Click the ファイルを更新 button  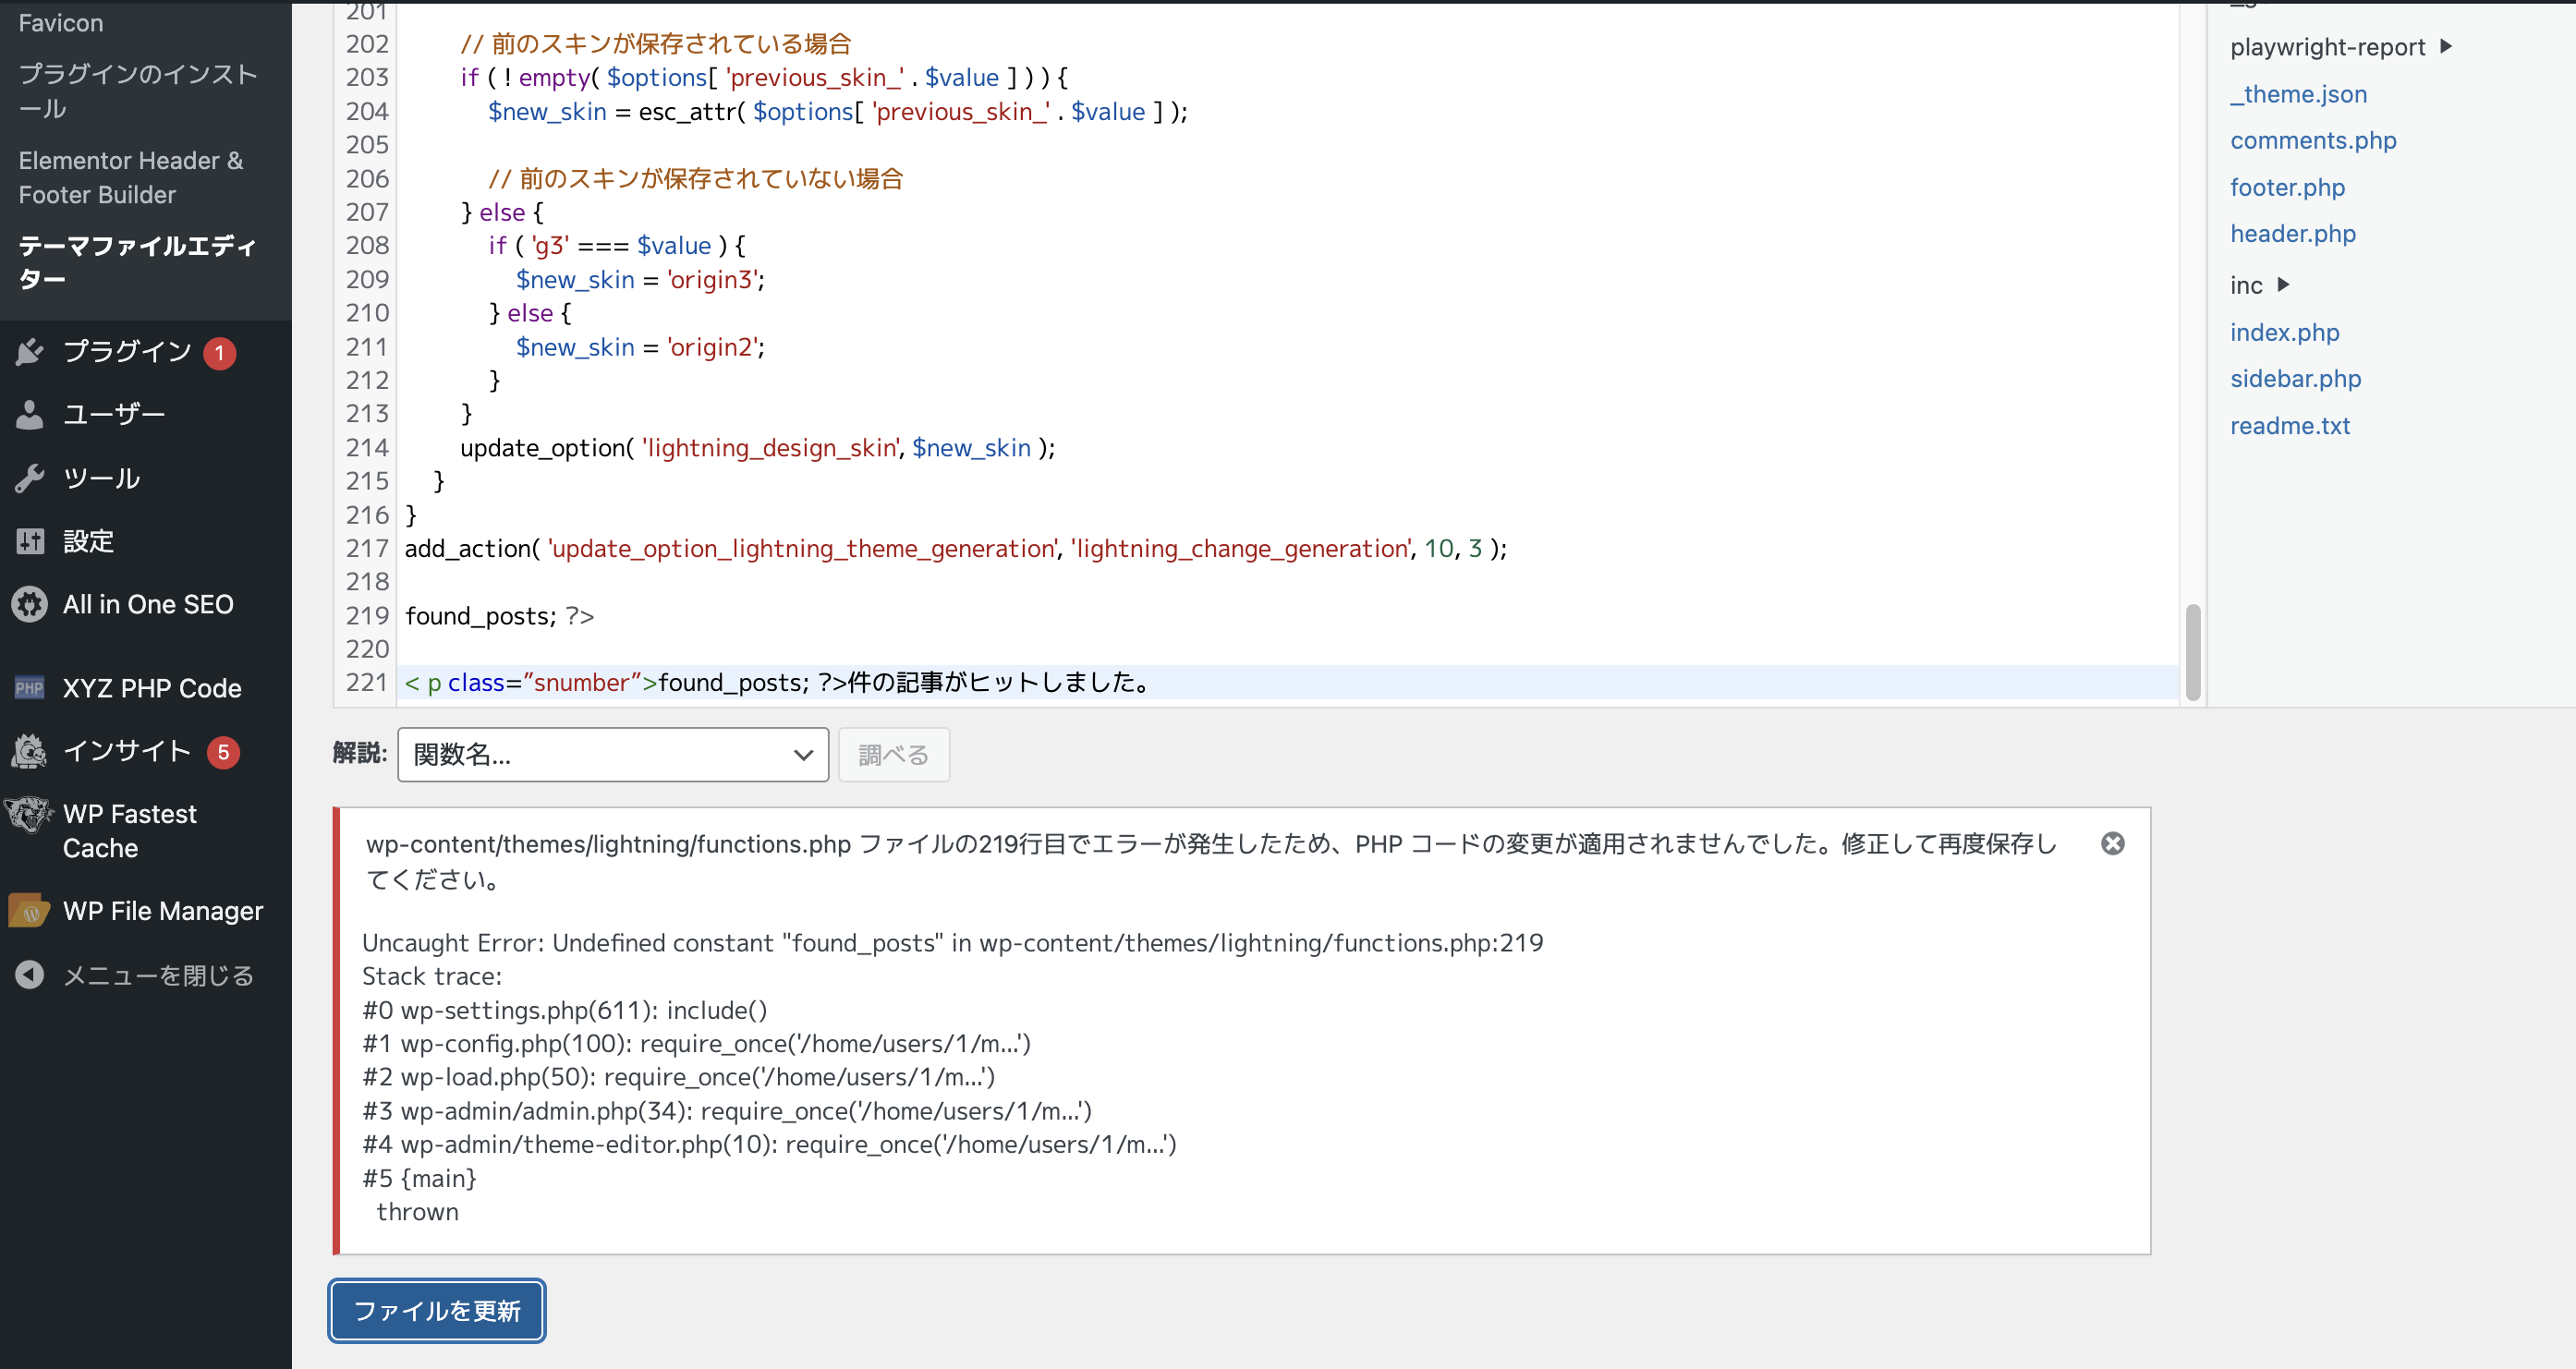pos(435,1310)
